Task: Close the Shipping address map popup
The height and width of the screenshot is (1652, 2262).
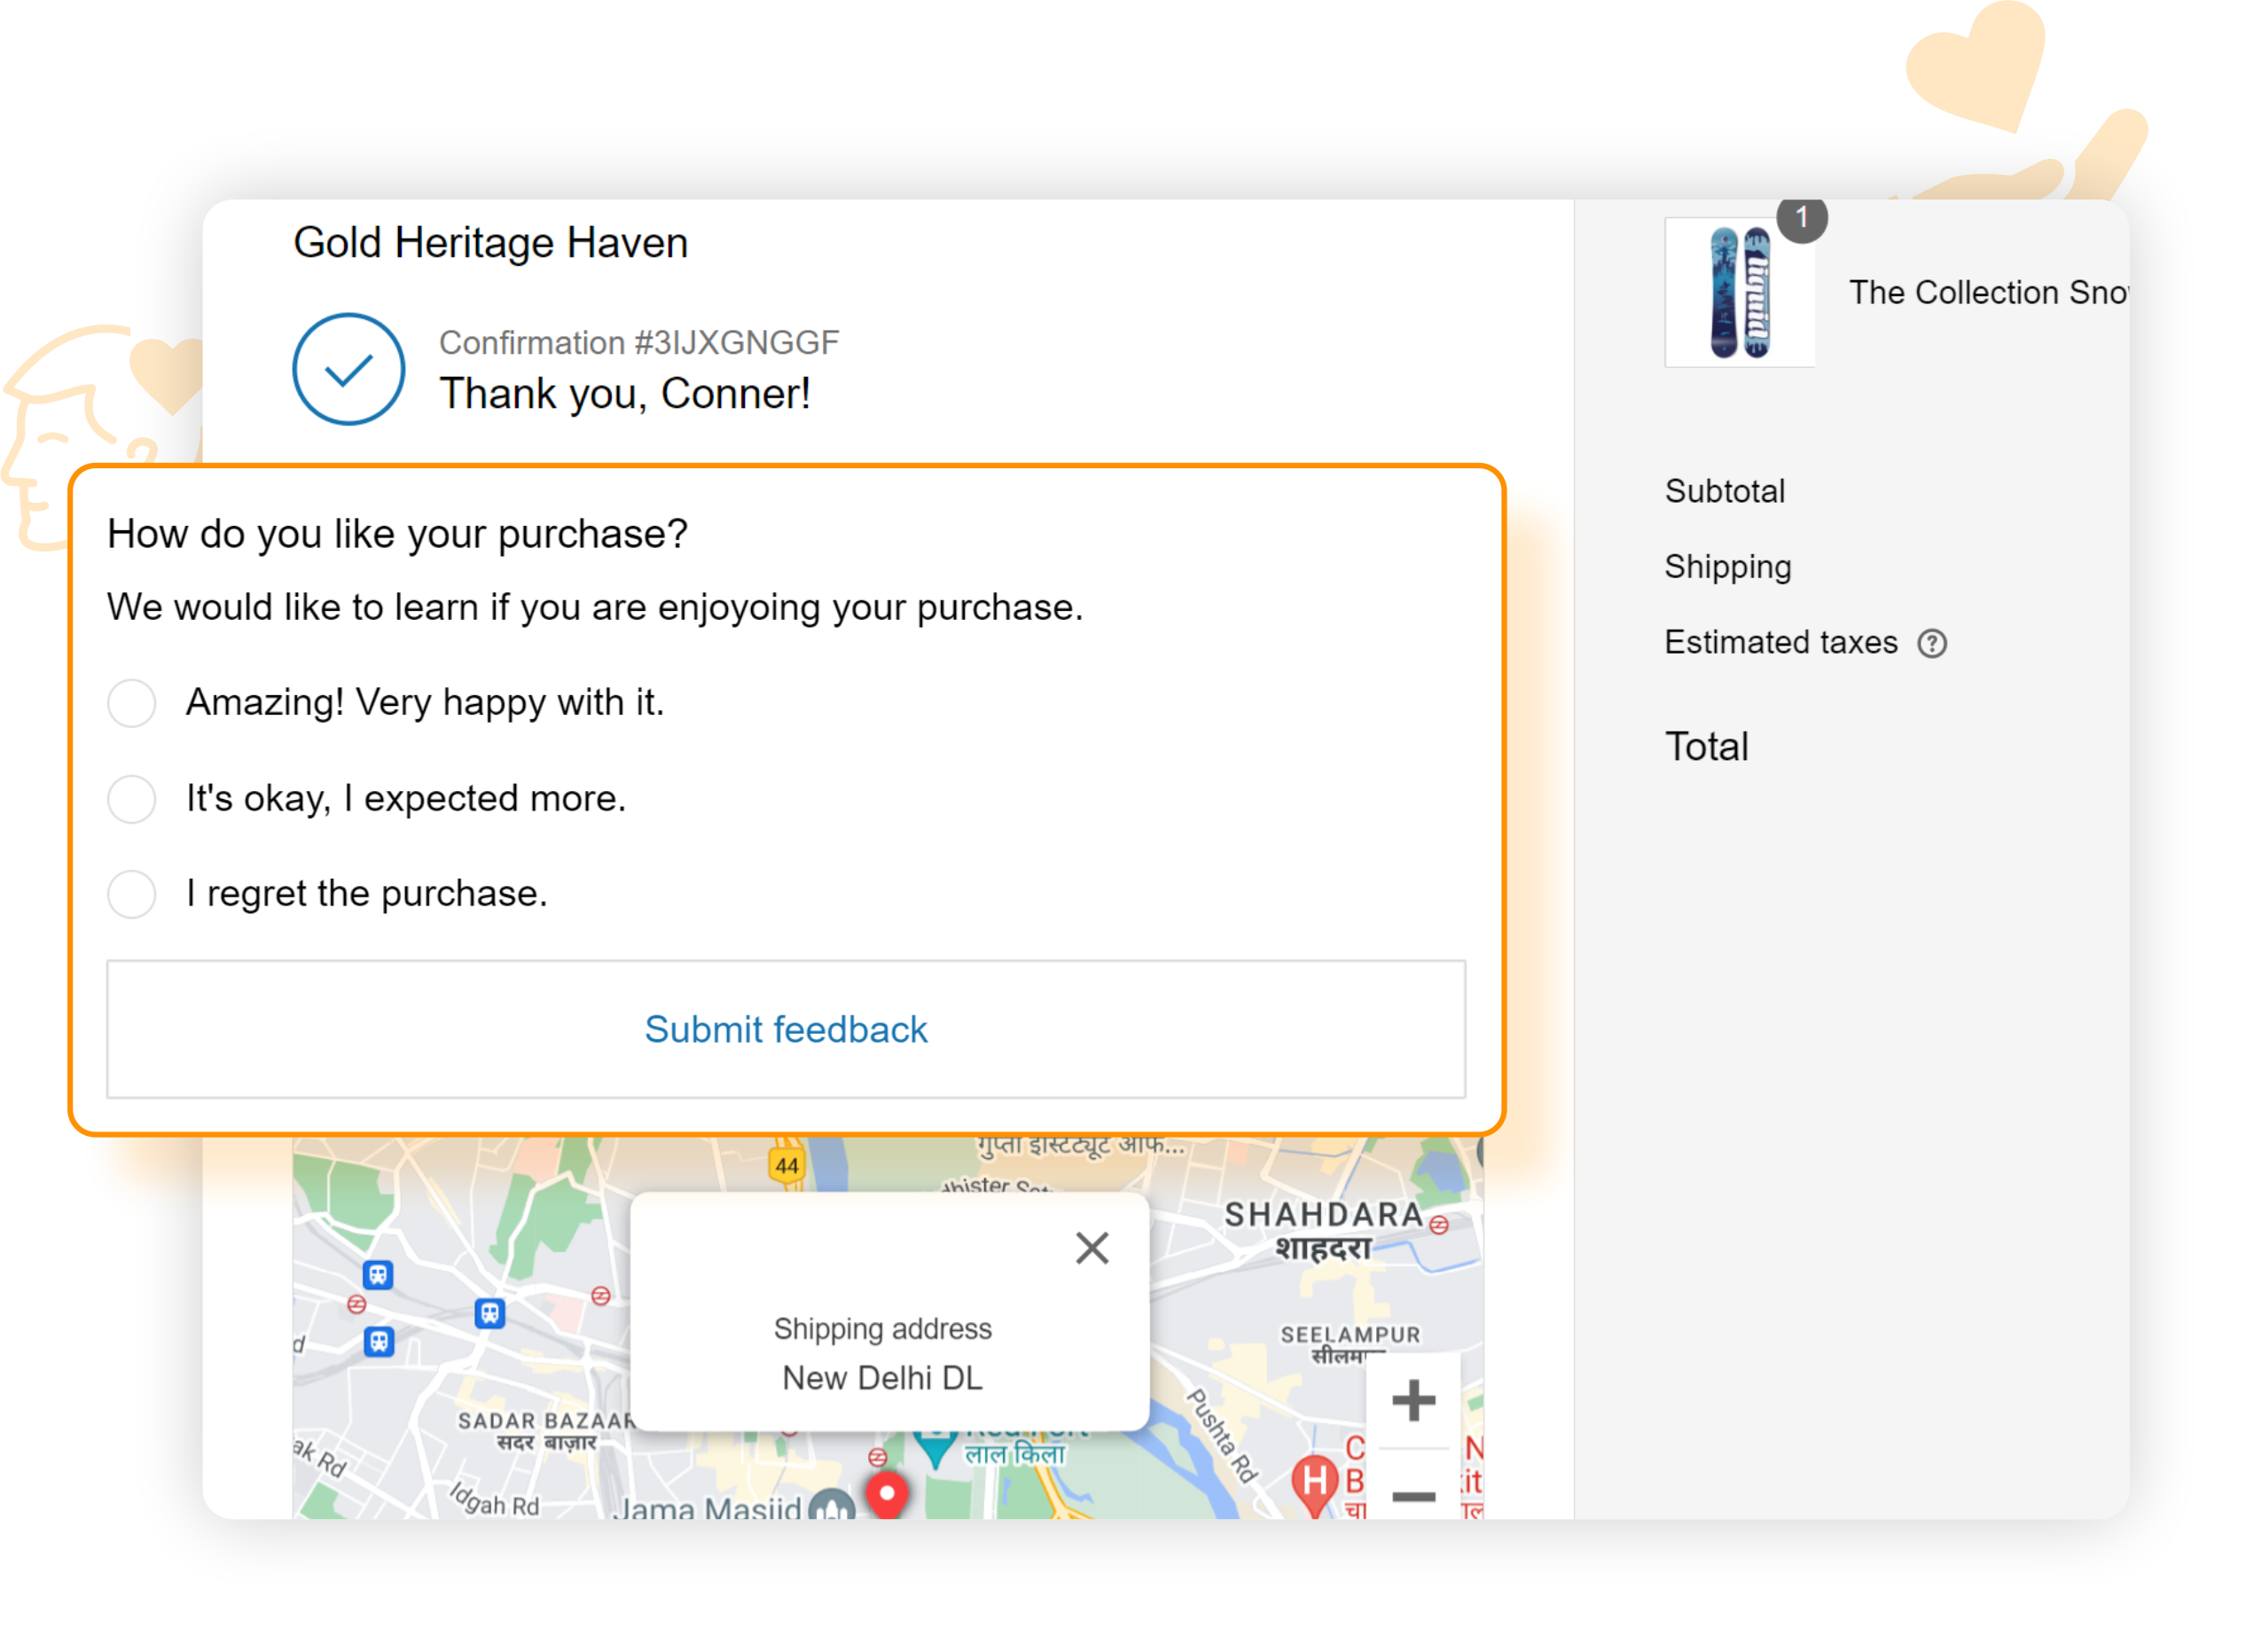Action: (1092, 1248)
